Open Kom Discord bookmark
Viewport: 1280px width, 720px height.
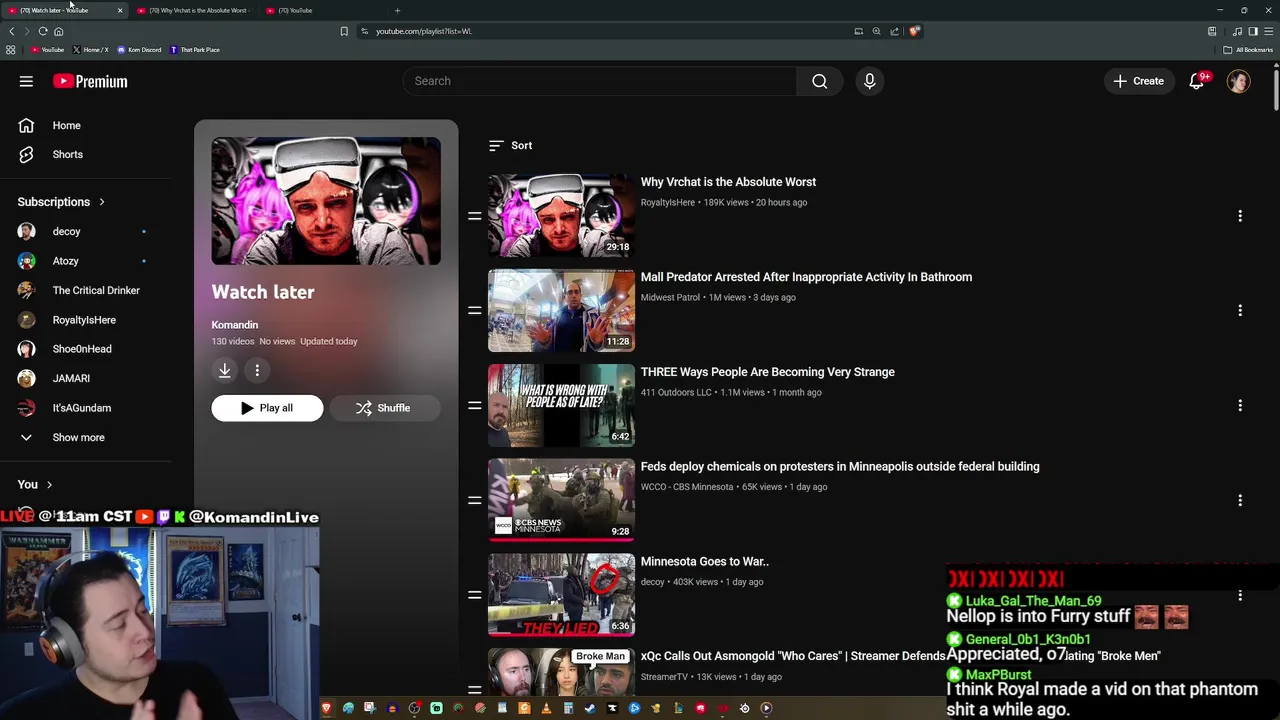coord(139,50)
